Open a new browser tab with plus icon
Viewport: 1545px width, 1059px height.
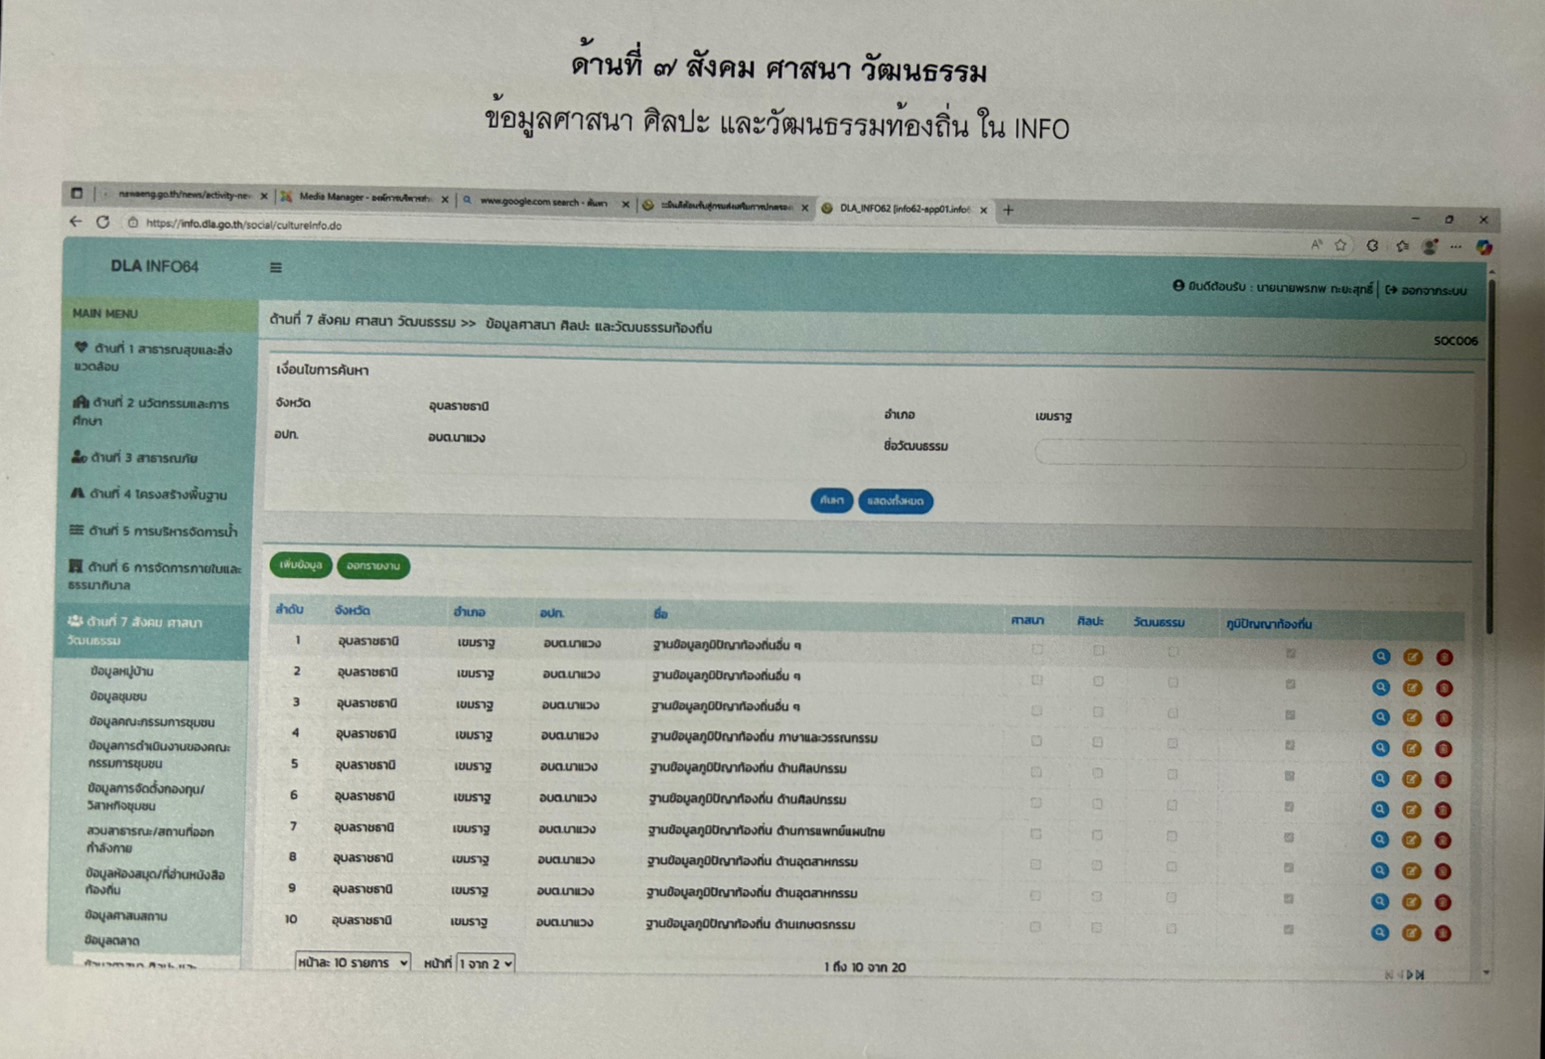point(1008,210)
